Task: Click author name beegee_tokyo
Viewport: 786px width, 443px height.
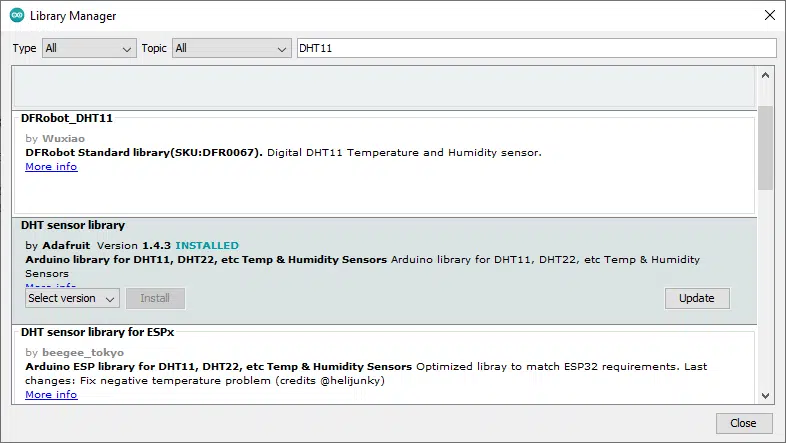Action: [83, 353]
